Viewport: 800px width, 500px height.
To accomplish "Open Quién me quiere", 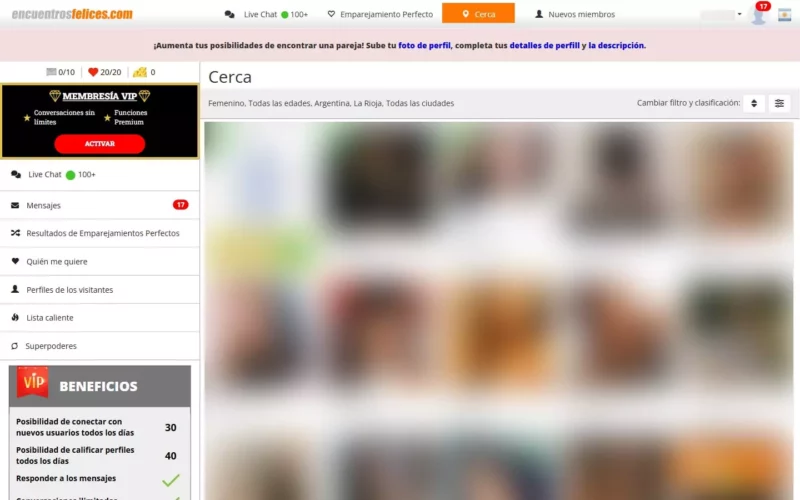I will pyautogui.click(x=100, y=262).
